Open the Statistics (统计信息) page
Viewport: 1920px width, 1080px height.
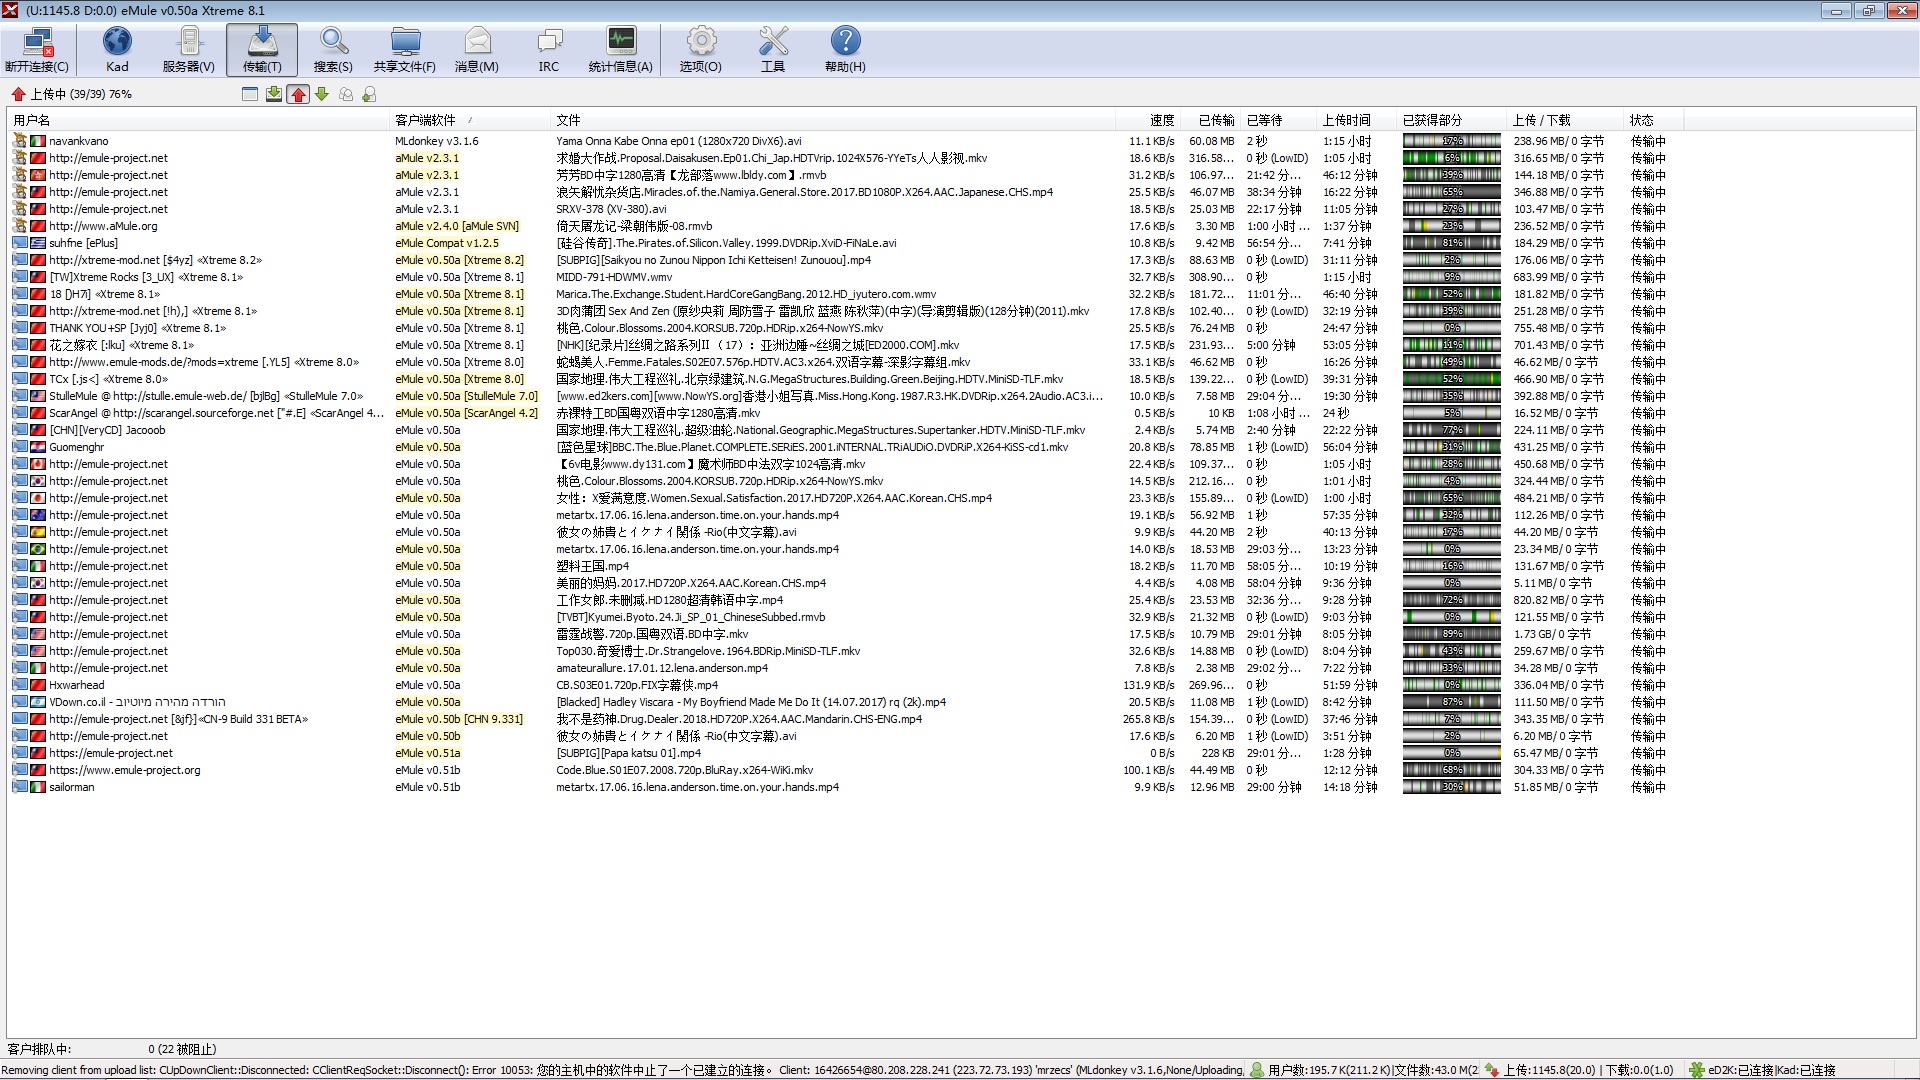click(620, 50)
